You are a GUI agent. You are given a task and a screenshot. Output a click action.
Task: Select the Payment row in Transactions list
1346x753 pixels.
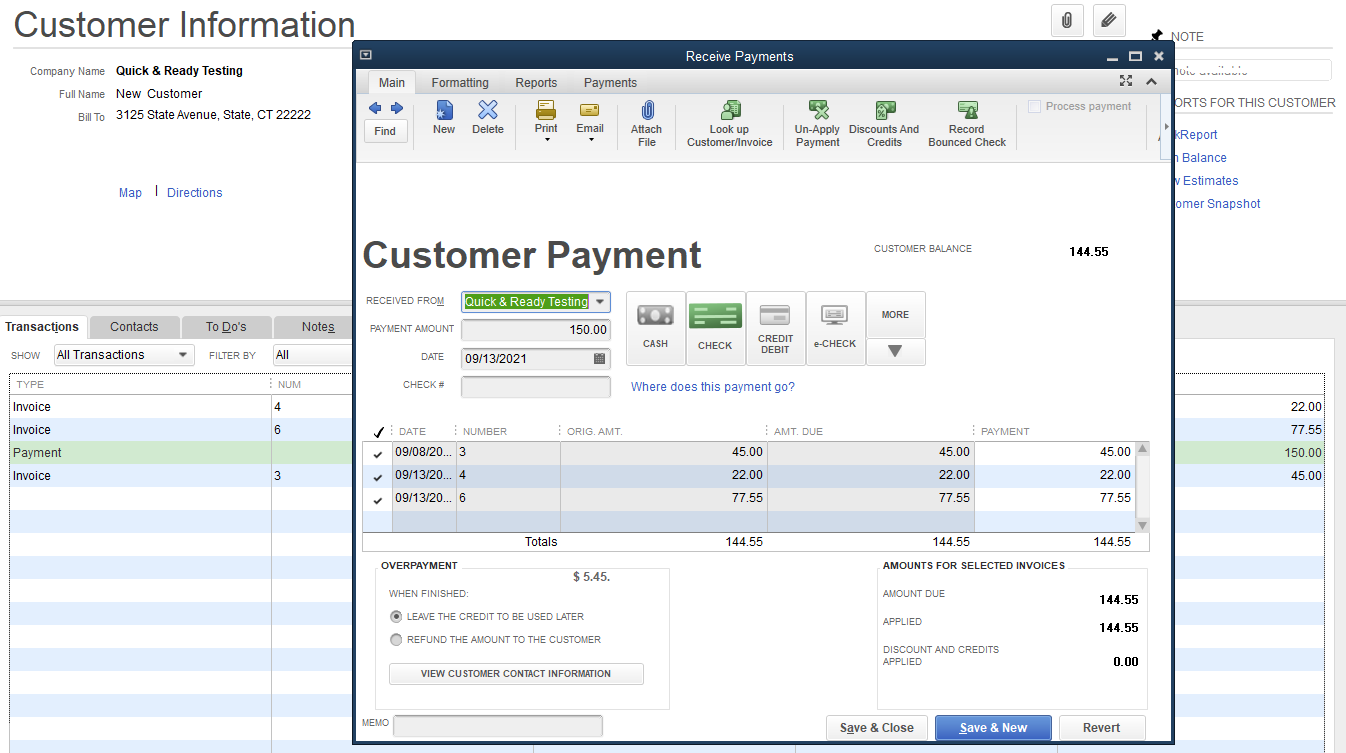pos(180,453)
